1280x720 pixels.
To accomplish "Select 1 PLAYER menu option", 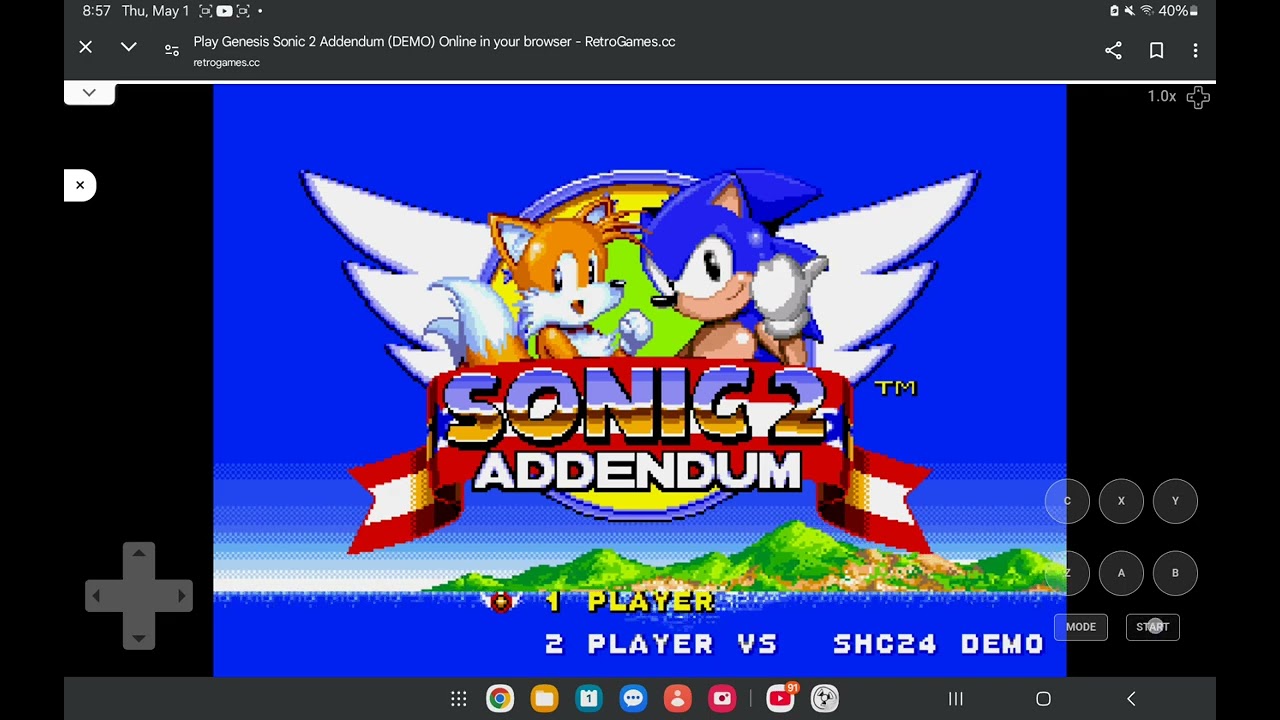I will pos(630,601).
